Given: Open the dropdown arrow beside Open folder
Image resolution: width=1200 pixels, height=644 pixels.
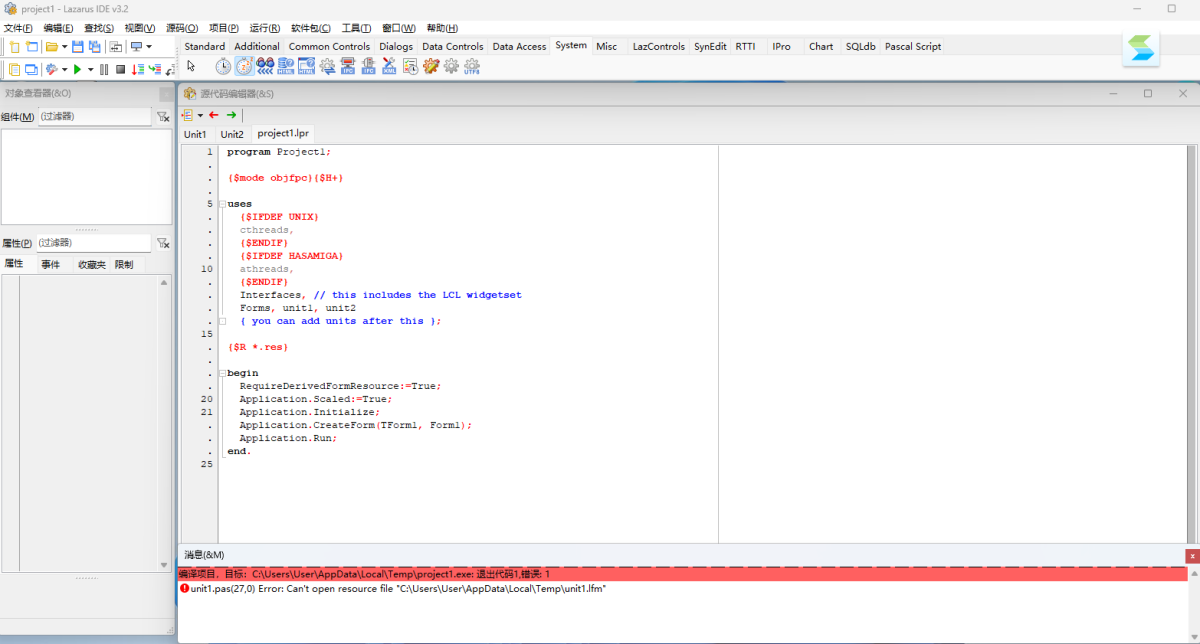Looking at the screenshot, I should click(64, 46).
